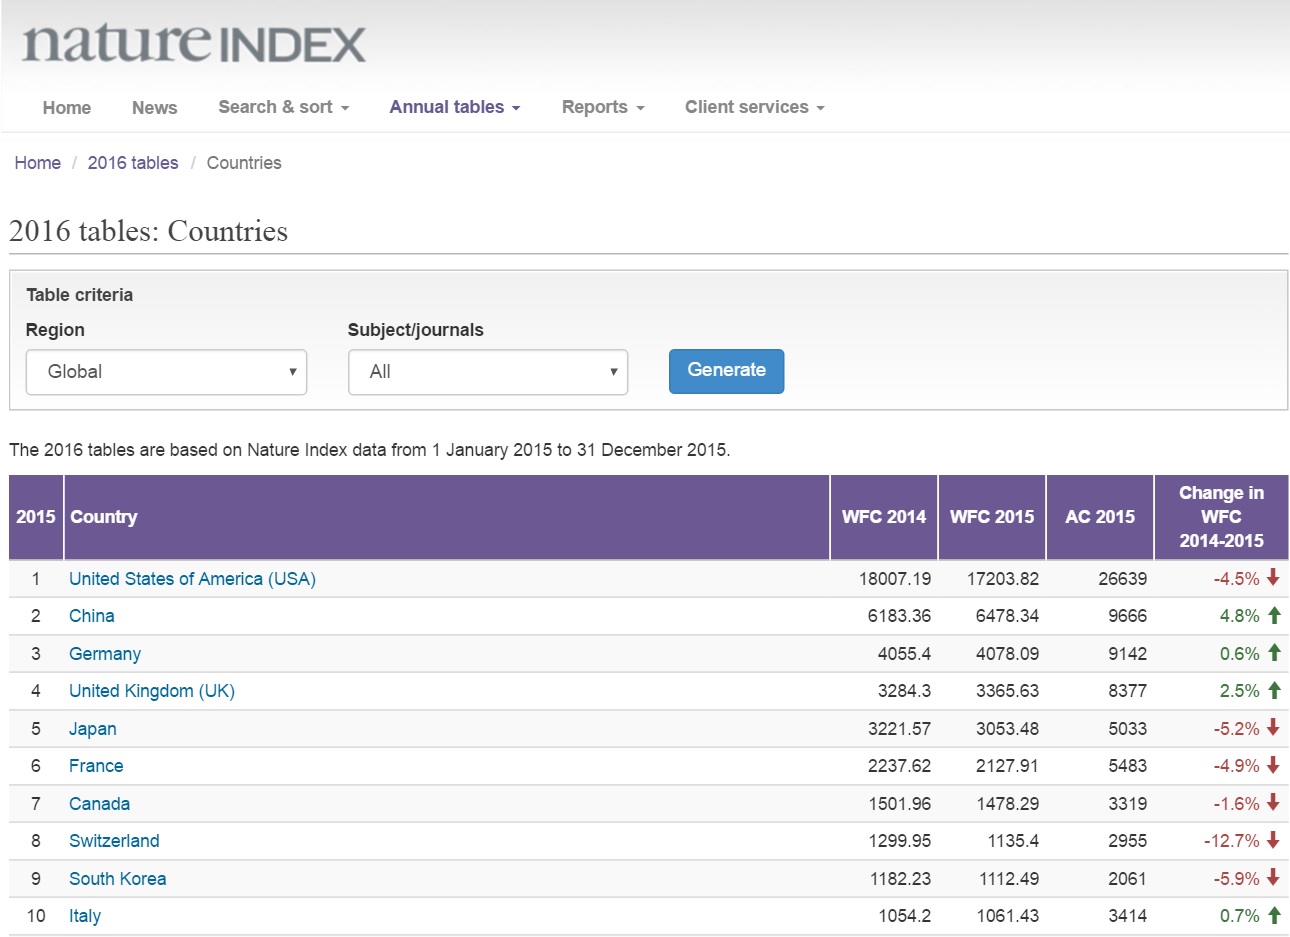Click the red down arrow in Japan row
The width and height of the screenshot is (1290, 937).
coord(1273,728)
